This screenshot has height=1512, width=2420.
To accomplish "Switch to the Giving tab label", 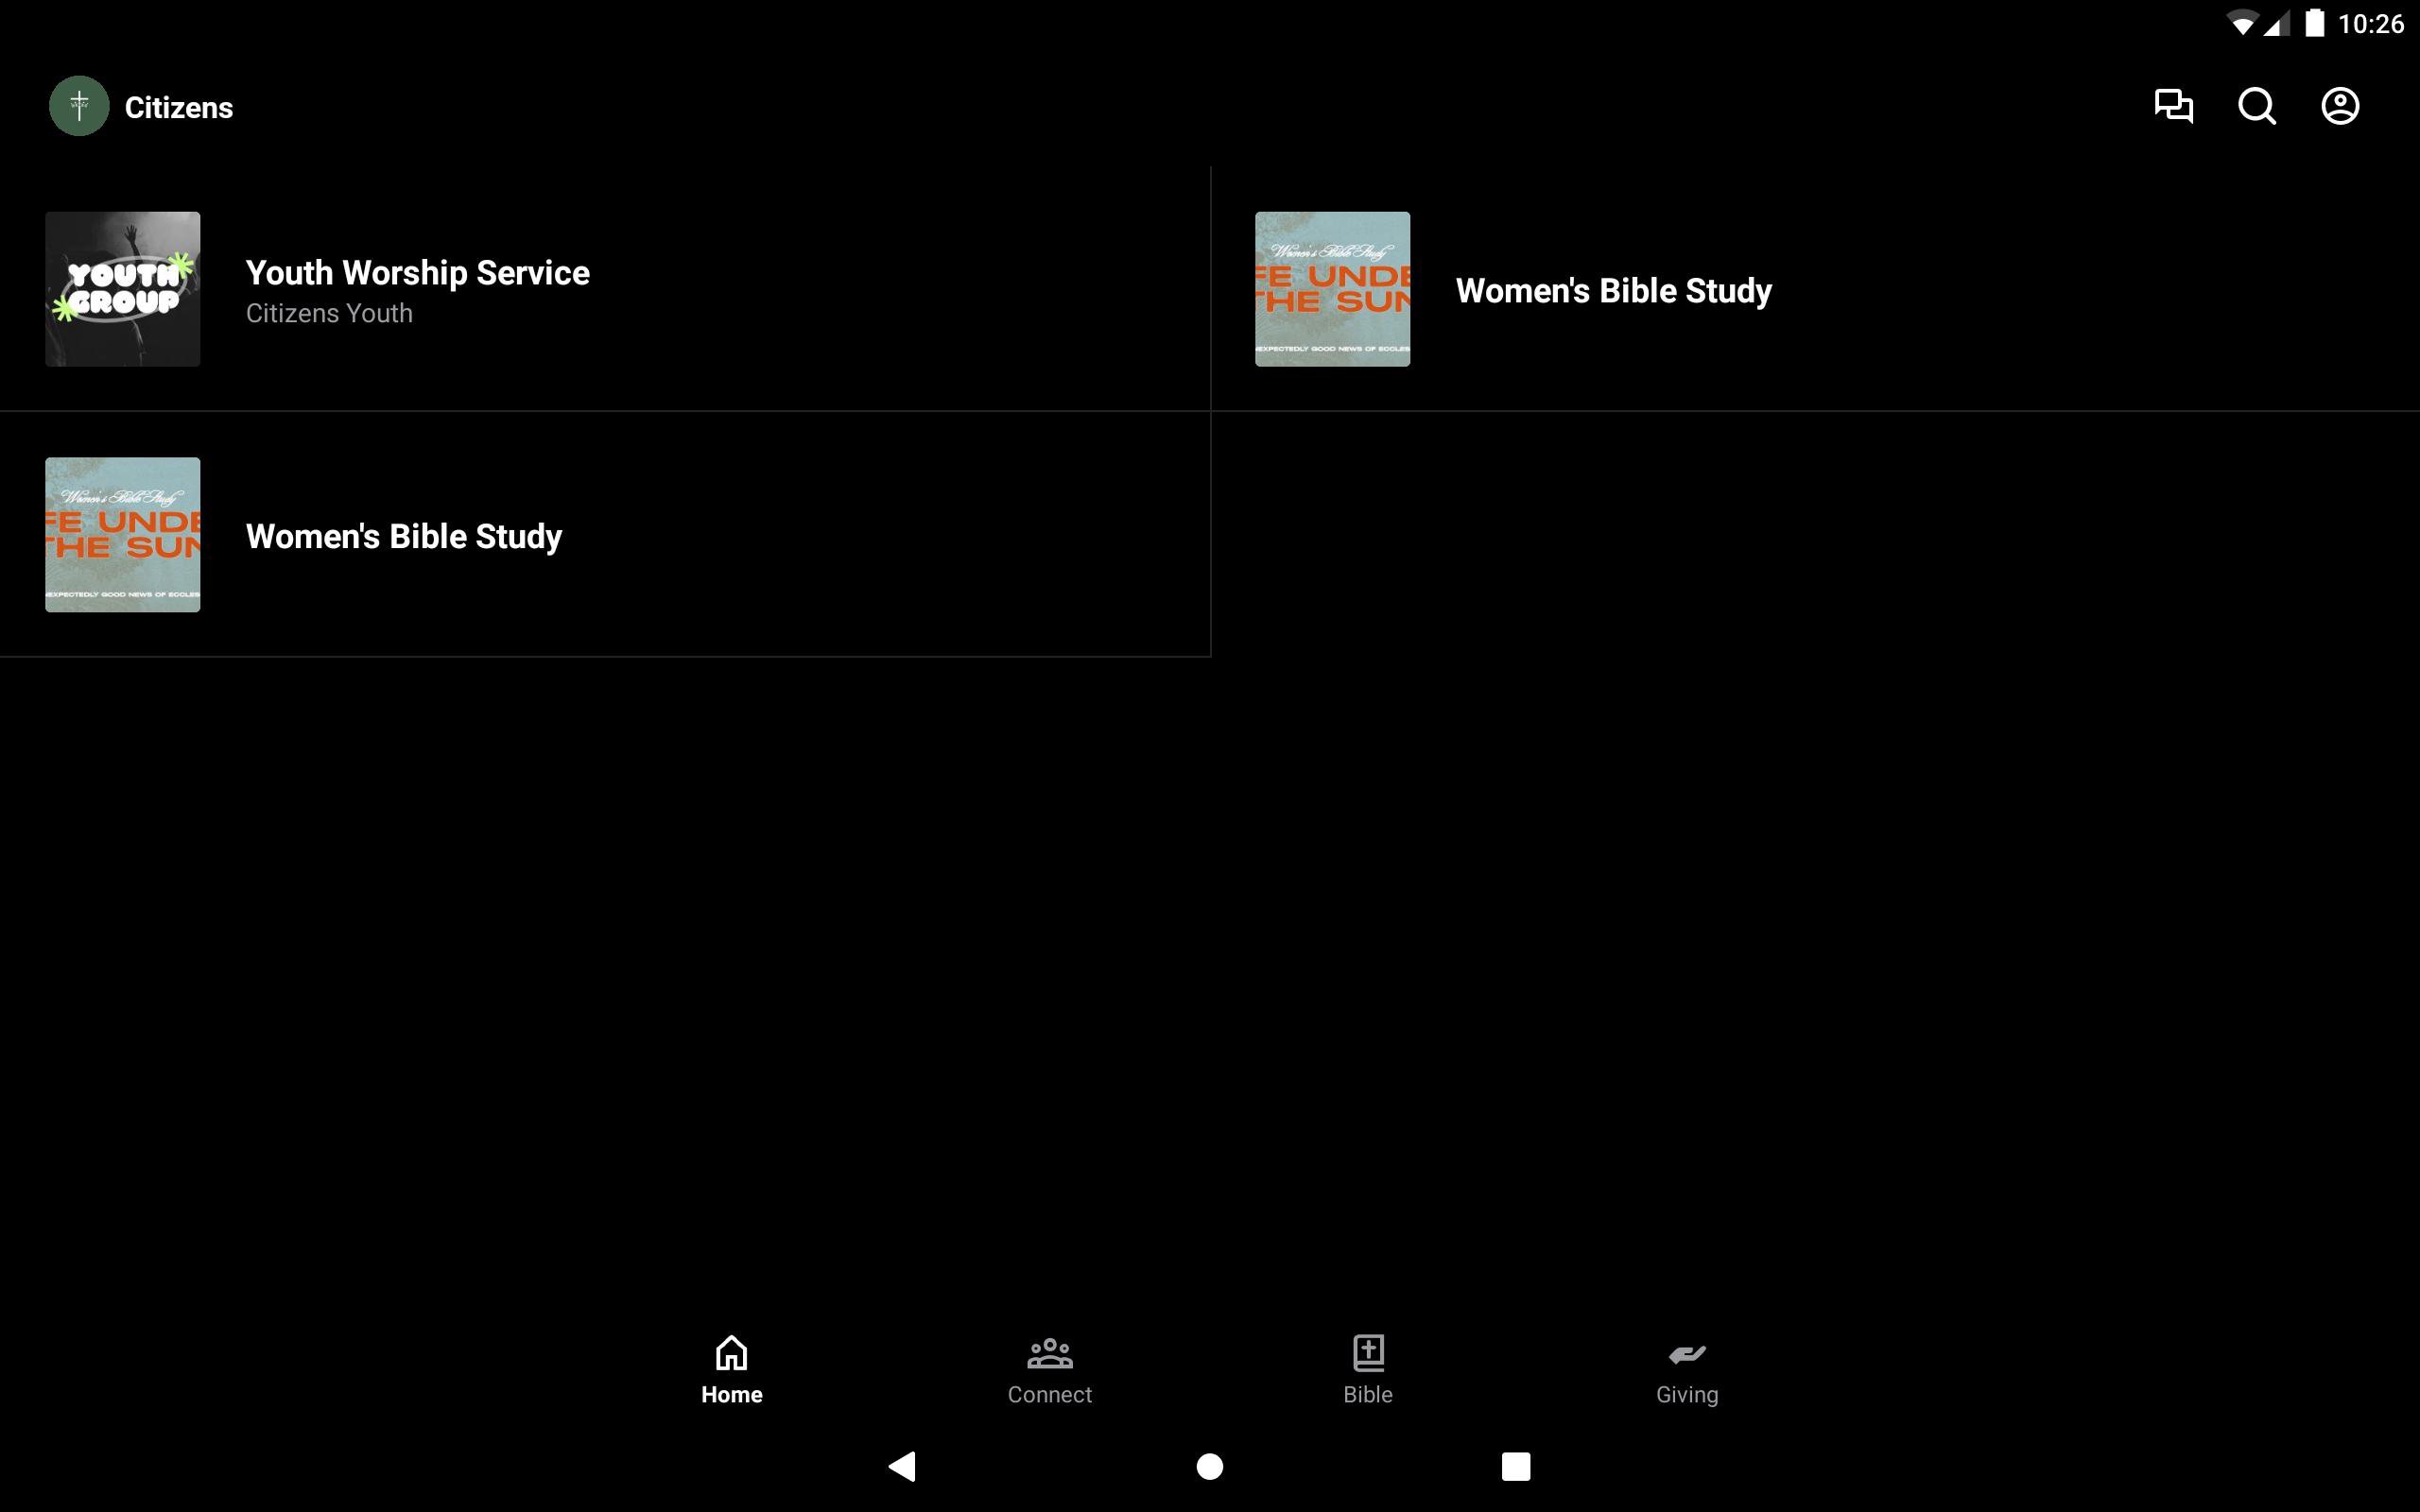I will pyautogui.click(x=1686, y=1395).
